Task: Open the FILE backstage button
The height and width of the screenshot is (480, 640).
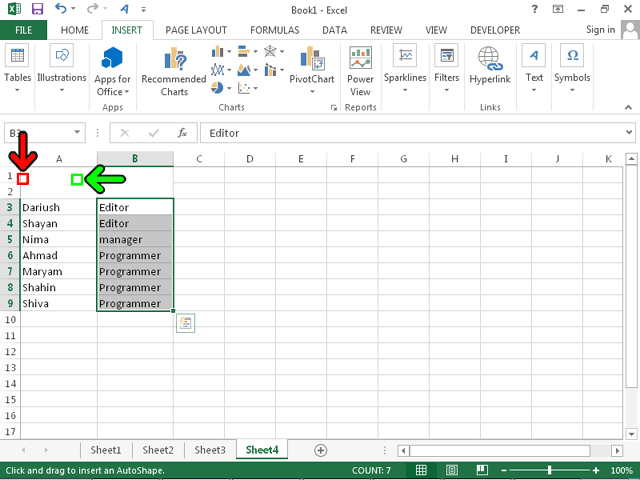Action: (x=23, y=30)
